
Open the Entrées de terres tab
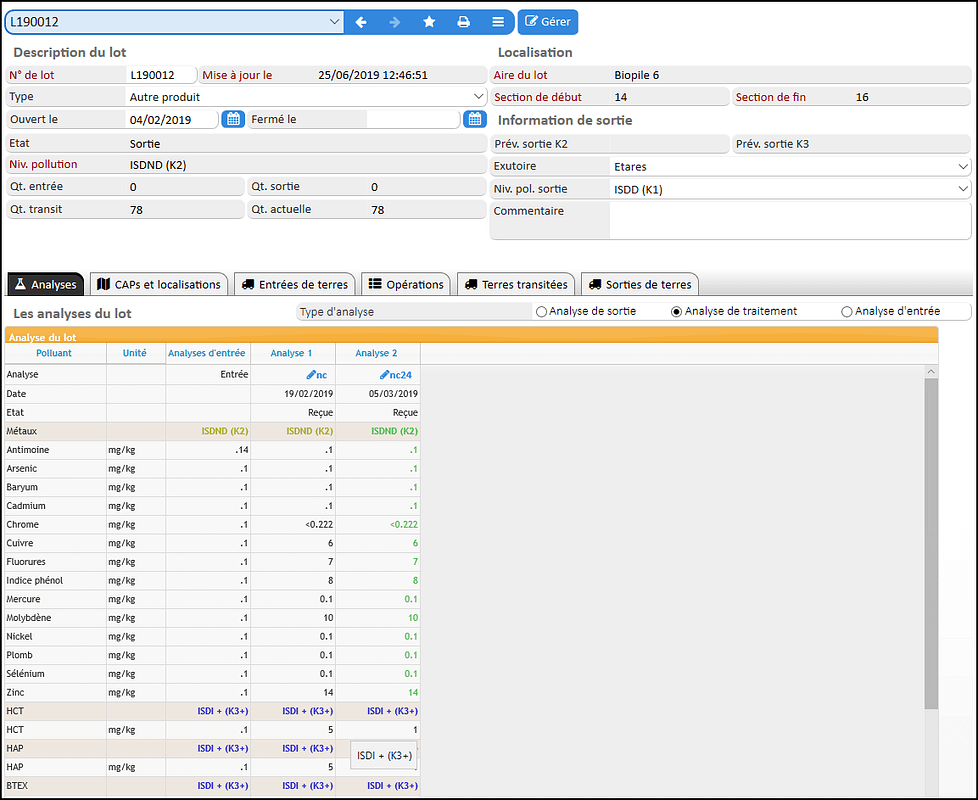click(294, 284)
